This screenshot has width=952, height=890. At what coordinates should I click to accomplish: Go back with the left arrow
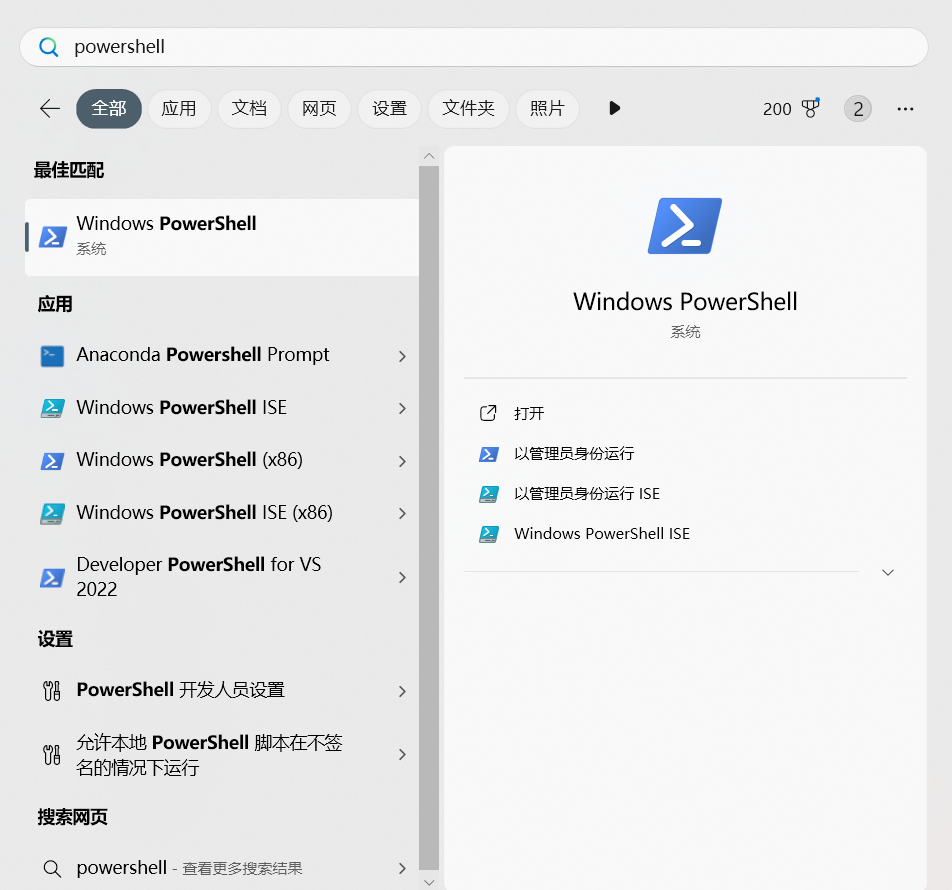(50, 109)
